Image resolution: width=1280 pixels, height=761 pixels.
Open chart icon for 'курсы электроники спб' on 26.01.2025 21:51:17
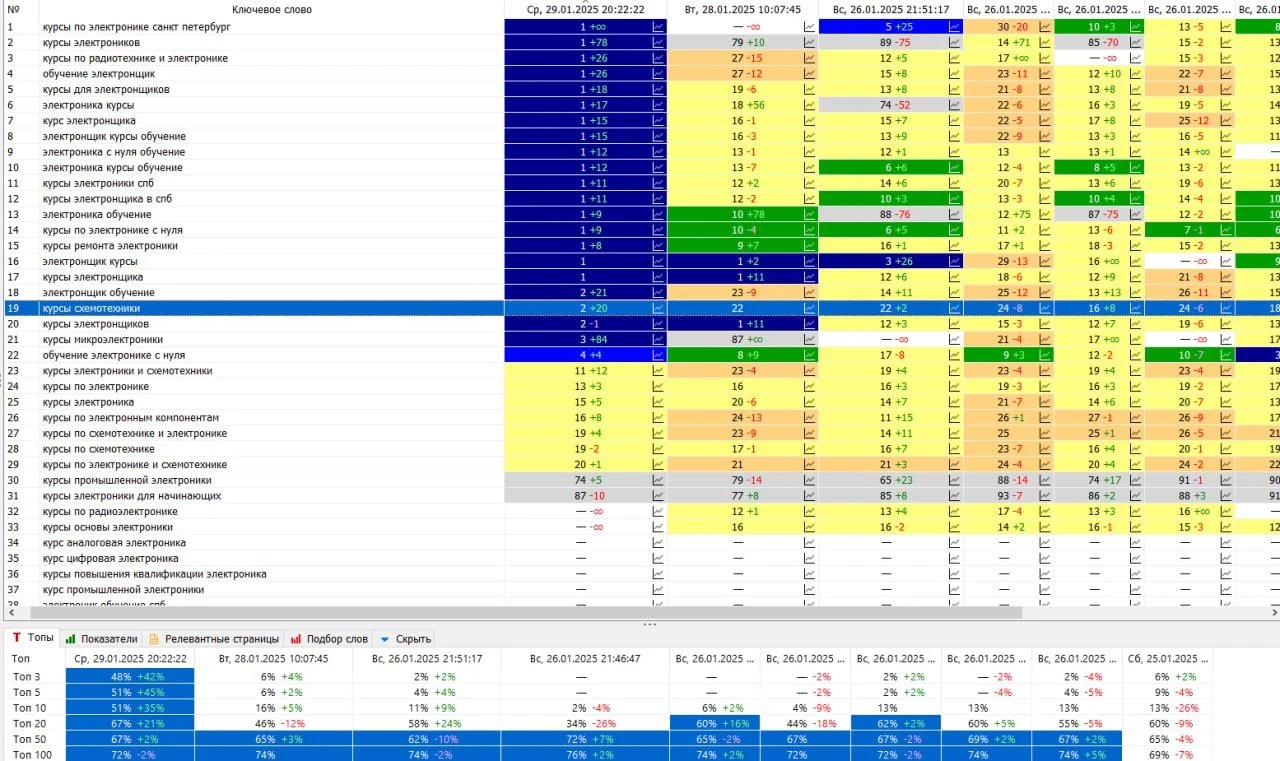point(954,184)
